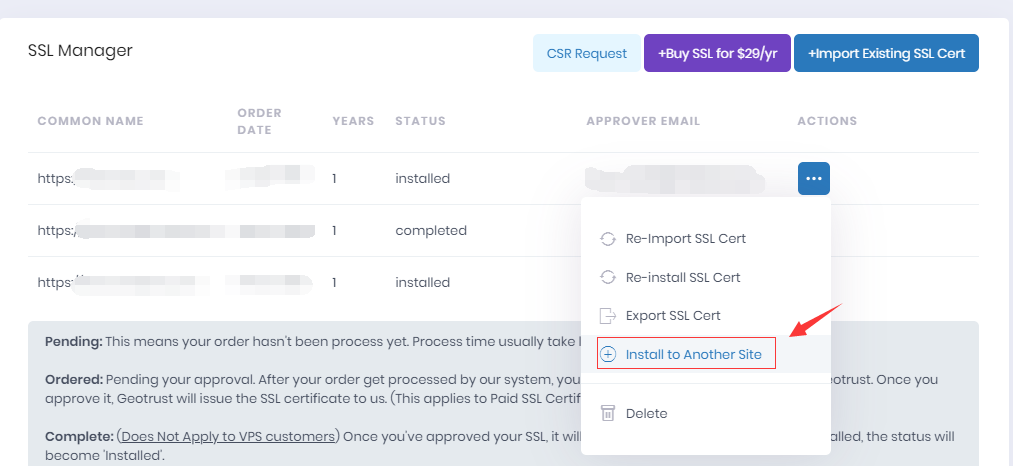Select Export SSL Cert option
The image size is (1013, 466).
(673, 316)
